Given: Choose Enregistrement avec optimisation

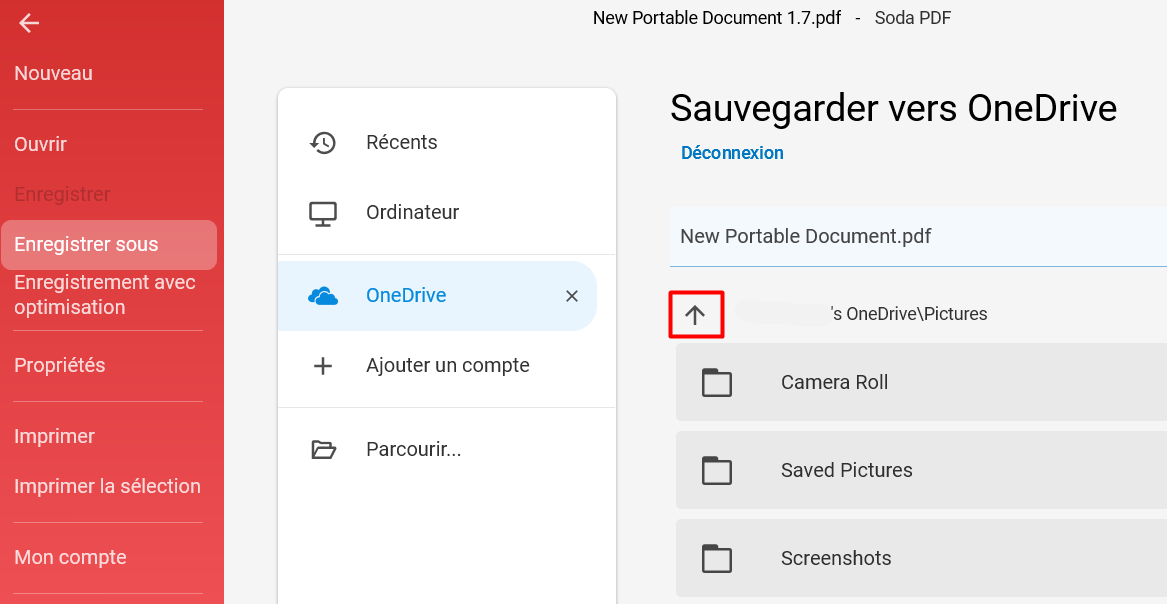Looking at the screenshot, I should [x=105, y=295].
